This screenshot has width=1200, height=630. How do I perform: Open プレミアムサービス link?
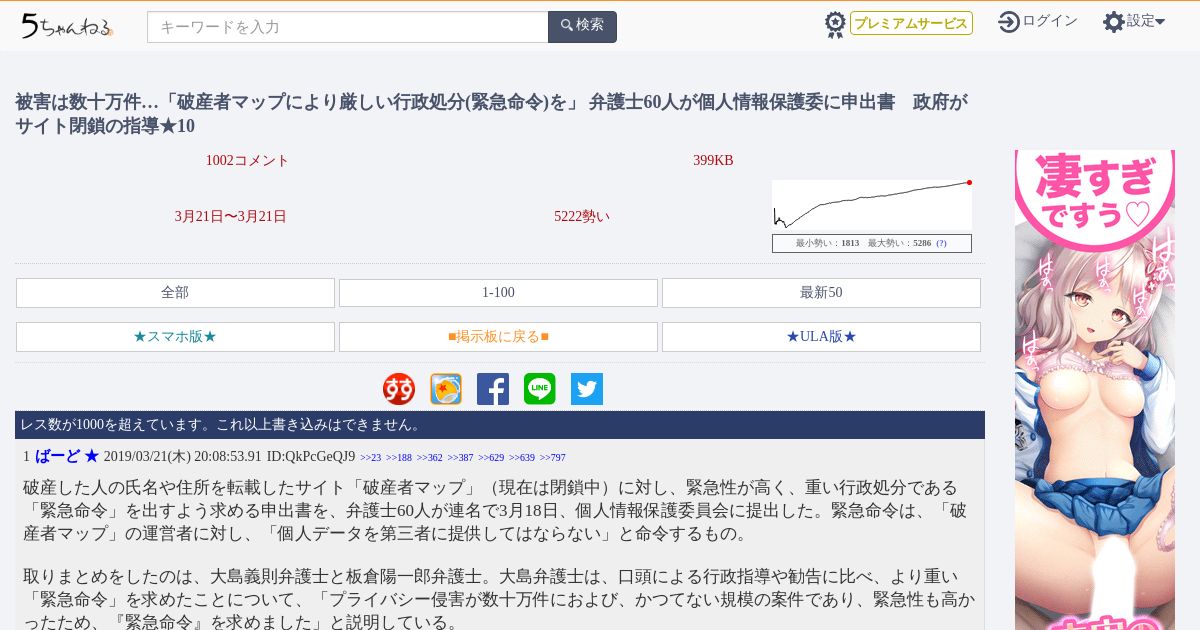911,23
